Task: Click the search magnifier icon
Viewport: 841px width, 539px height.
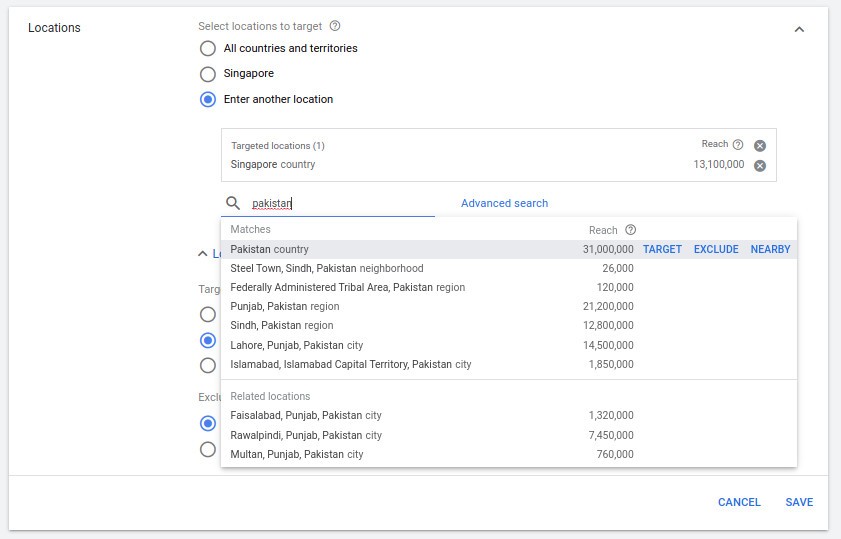Action: [233, 203]
